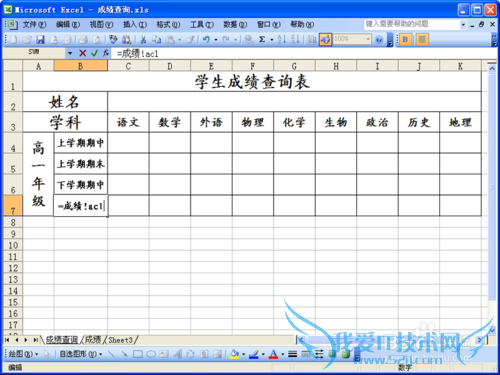Switch to the 成绩 sheet tab
Image resolution: width=500 pixels, height=375 pixels.
93,340
